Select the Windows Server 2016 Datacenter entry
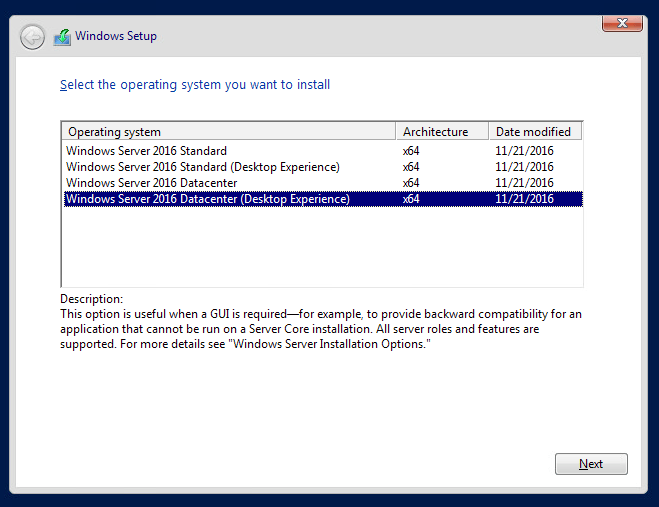This screenshot has height=507, width=659. pos(151,183)
